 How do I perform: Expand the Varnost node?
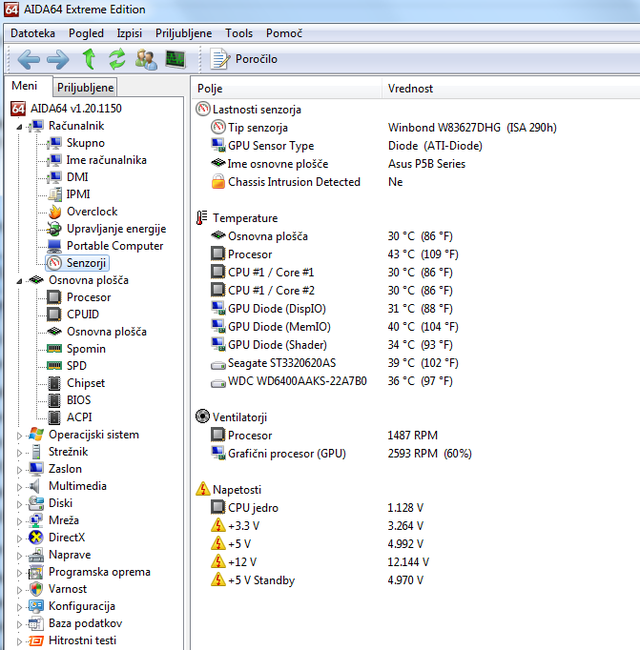19,590
